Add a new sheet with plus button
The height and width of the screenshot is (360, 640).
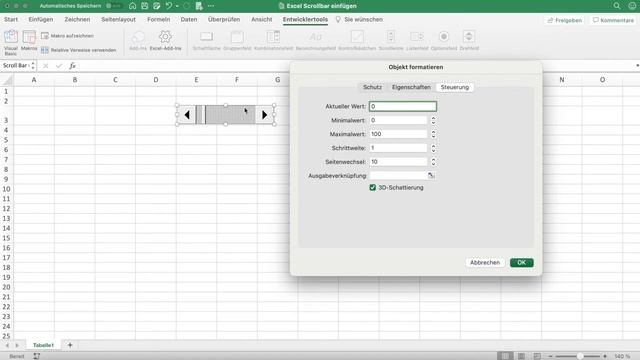(x=70, y=345)
